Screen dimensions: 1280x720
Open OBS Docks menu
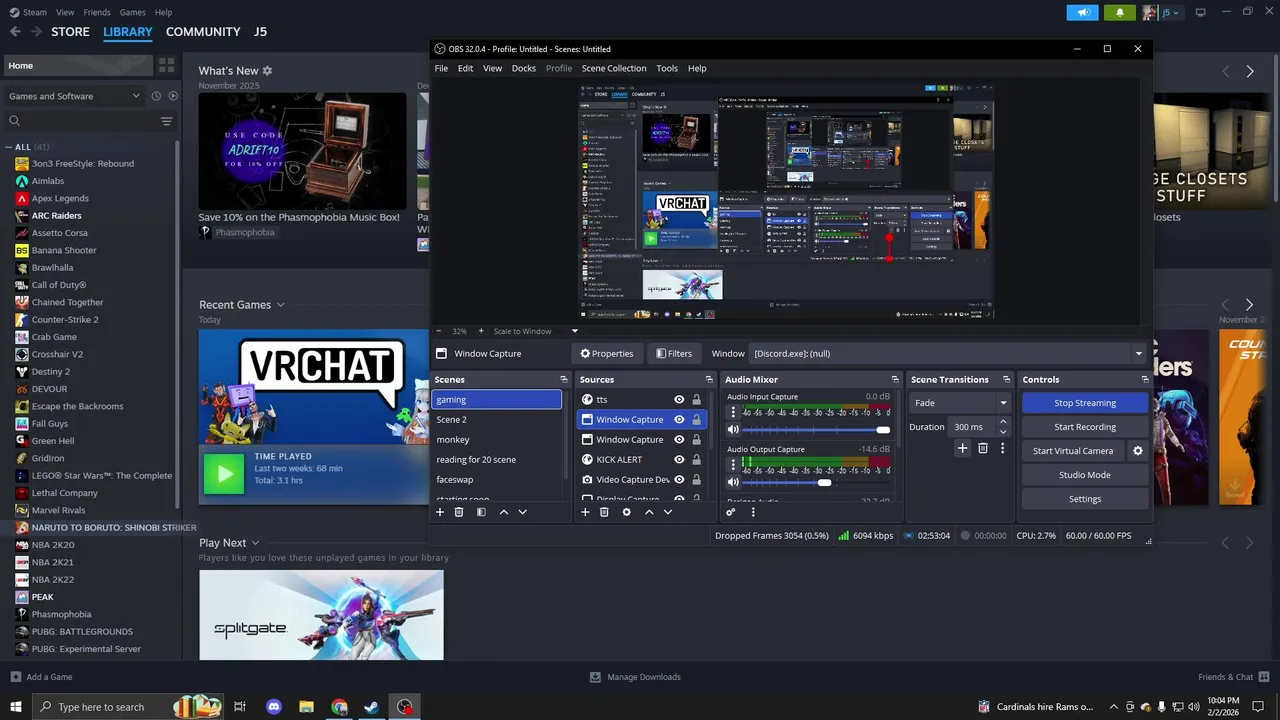coord(524,68)
